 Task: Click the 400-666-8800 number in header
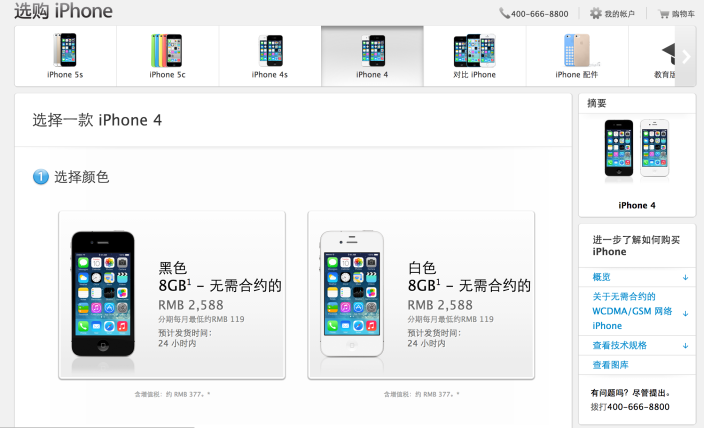point(540,14)
